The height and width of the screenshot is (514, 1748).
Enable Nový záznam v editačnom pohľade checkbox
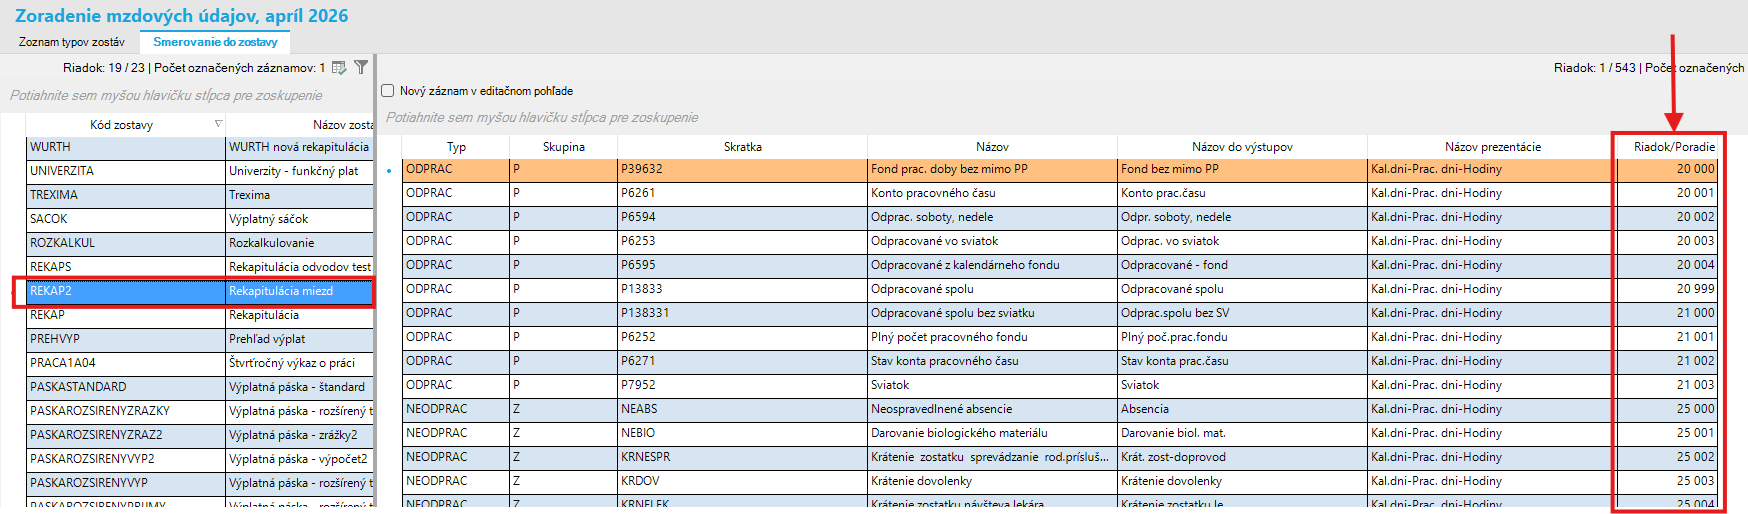click(388, 90)
